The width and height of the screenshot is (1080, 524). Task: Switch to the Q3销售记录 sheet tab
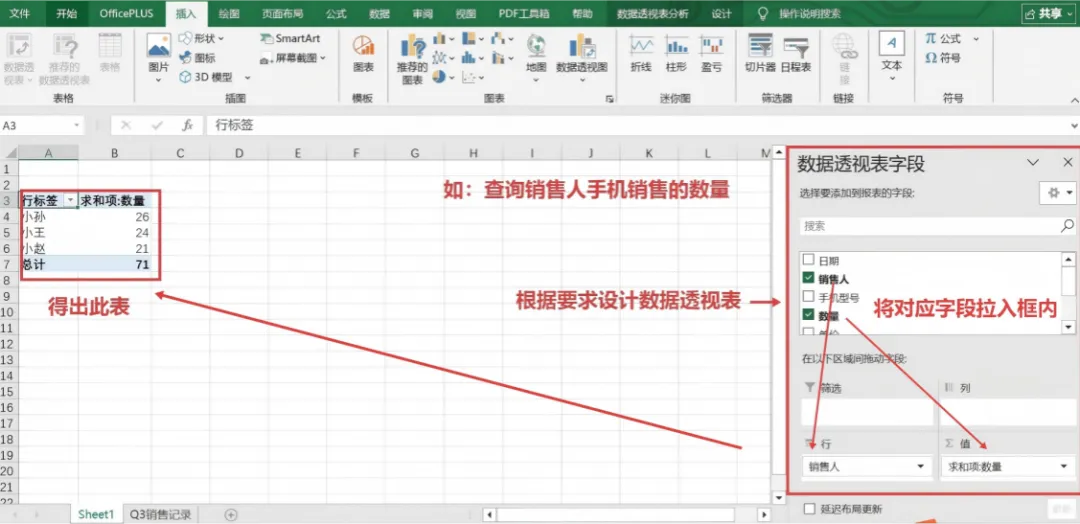pyautogui.click(x=161, y=514)
